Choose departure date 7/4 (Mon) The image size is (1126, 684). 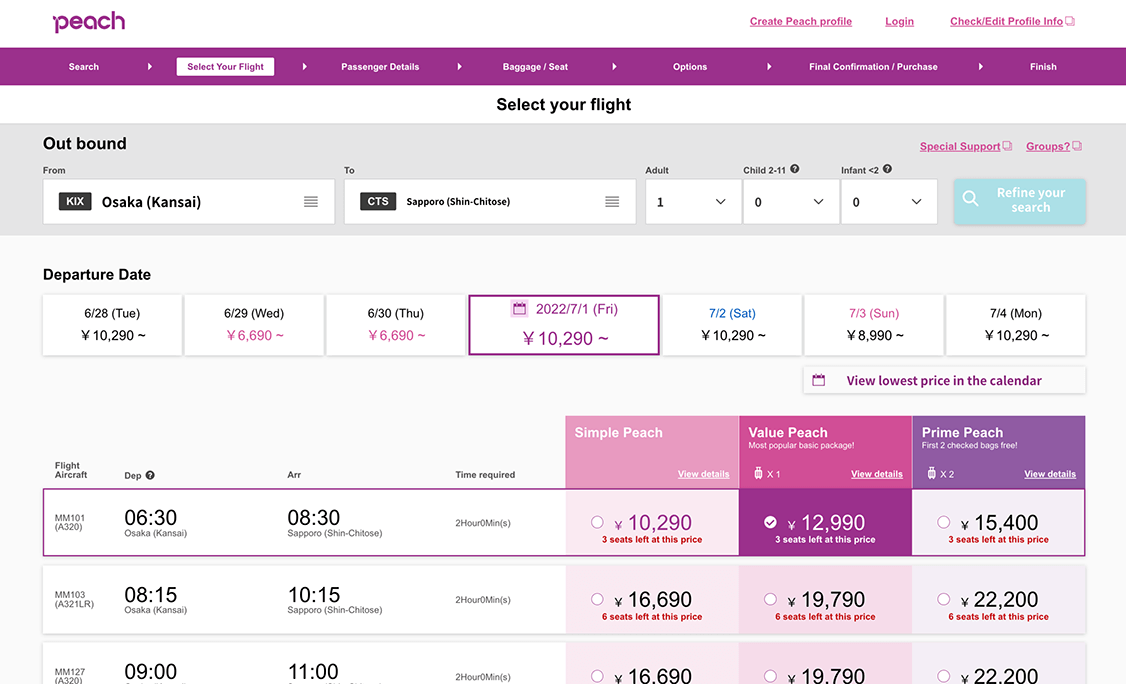pos(1016,325)
